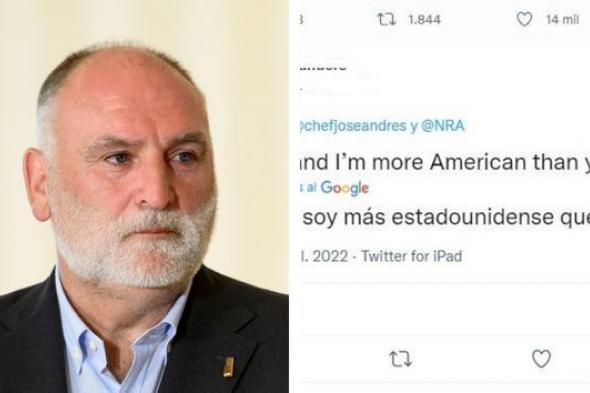590x393 pixels.
Task: Click the retweet icon beside 1.844
Action: tap(386, 19)
